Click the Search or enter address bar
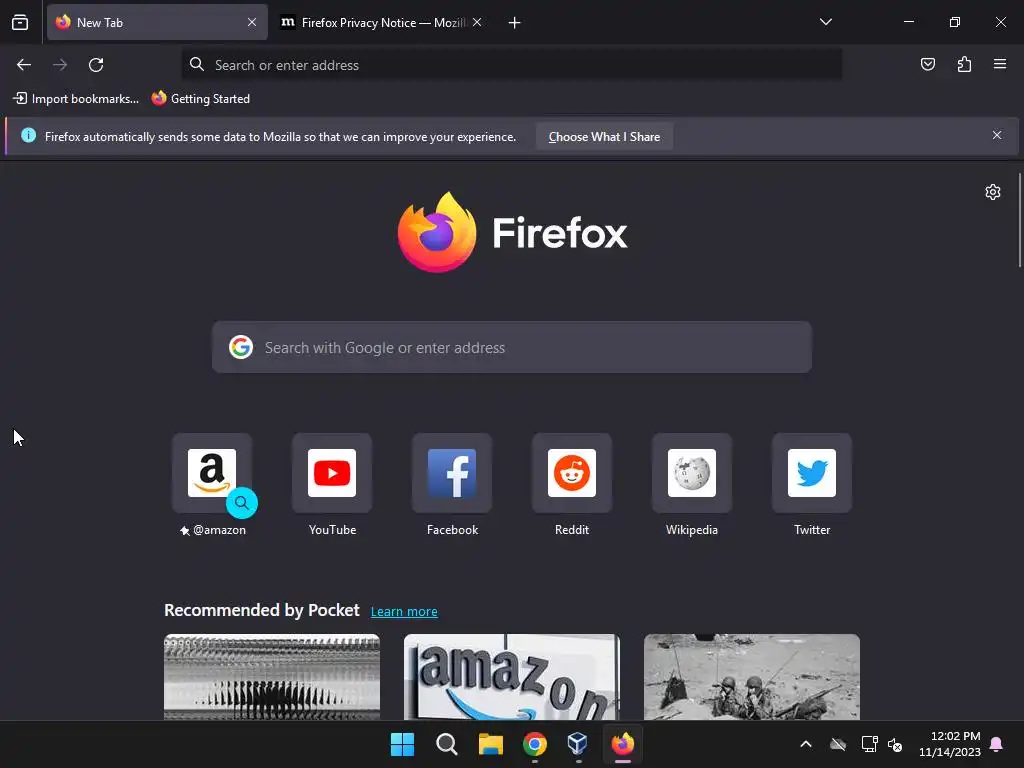 [512, 65]
